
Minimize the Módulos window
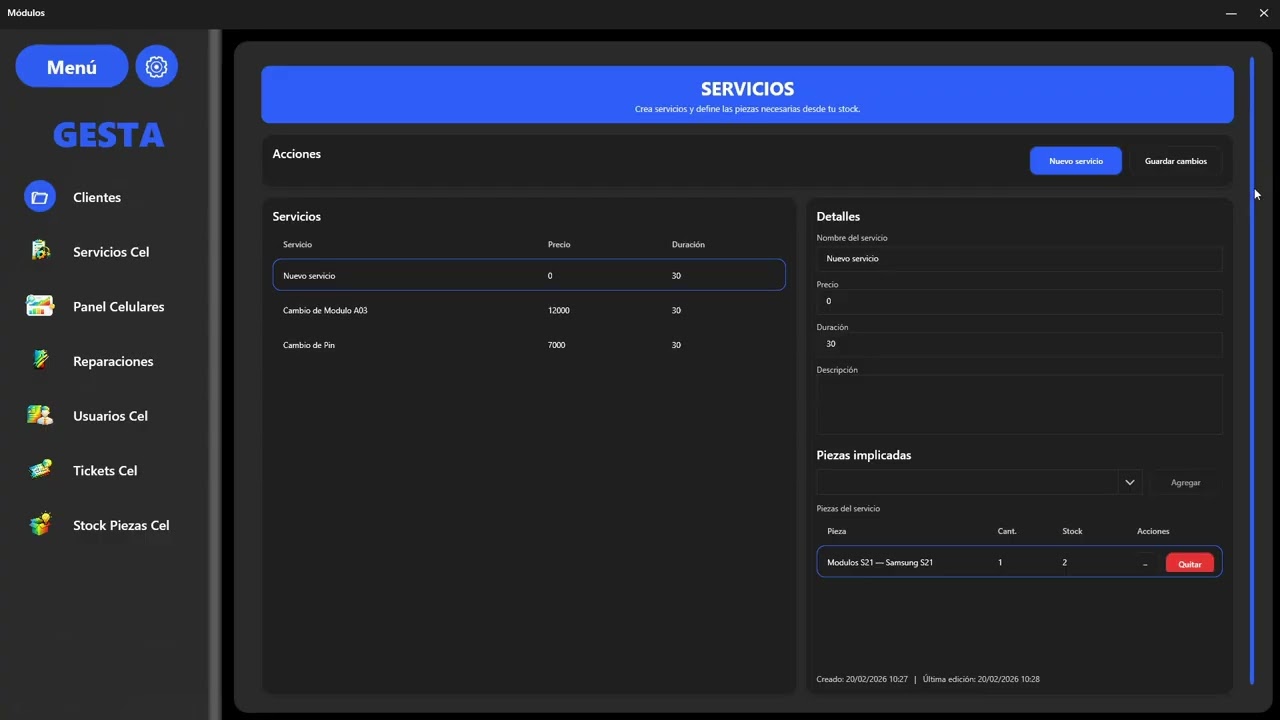[1230, 13]
